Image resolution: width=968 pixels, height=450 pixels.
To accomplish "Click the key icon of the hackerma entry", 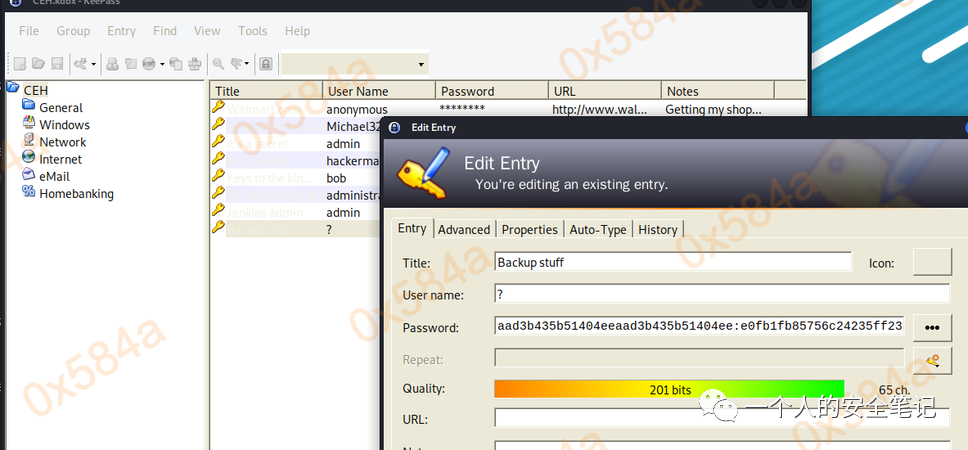I will 218,159.
